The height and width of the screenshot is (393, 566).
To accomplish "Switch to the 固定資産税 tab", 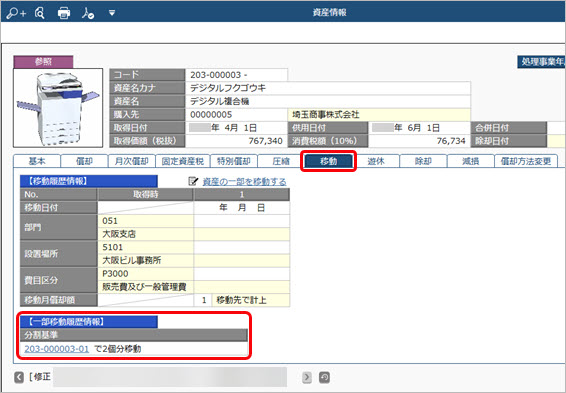I will [183, 161].
